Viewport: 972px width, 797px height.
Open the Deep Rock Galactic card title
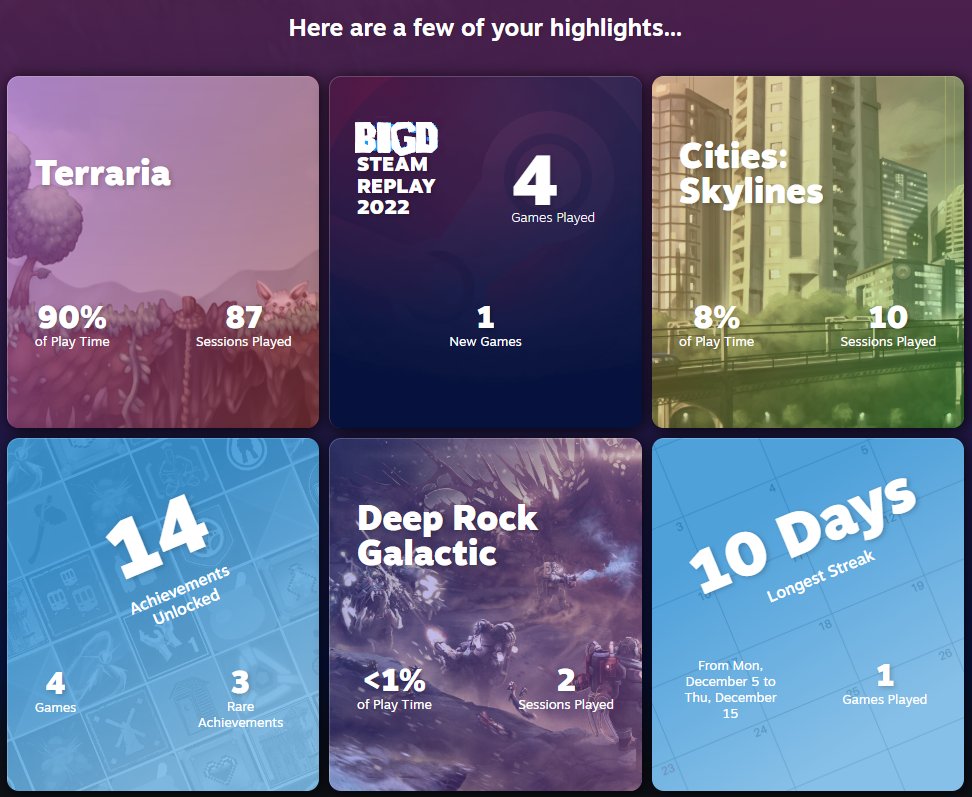447,535
